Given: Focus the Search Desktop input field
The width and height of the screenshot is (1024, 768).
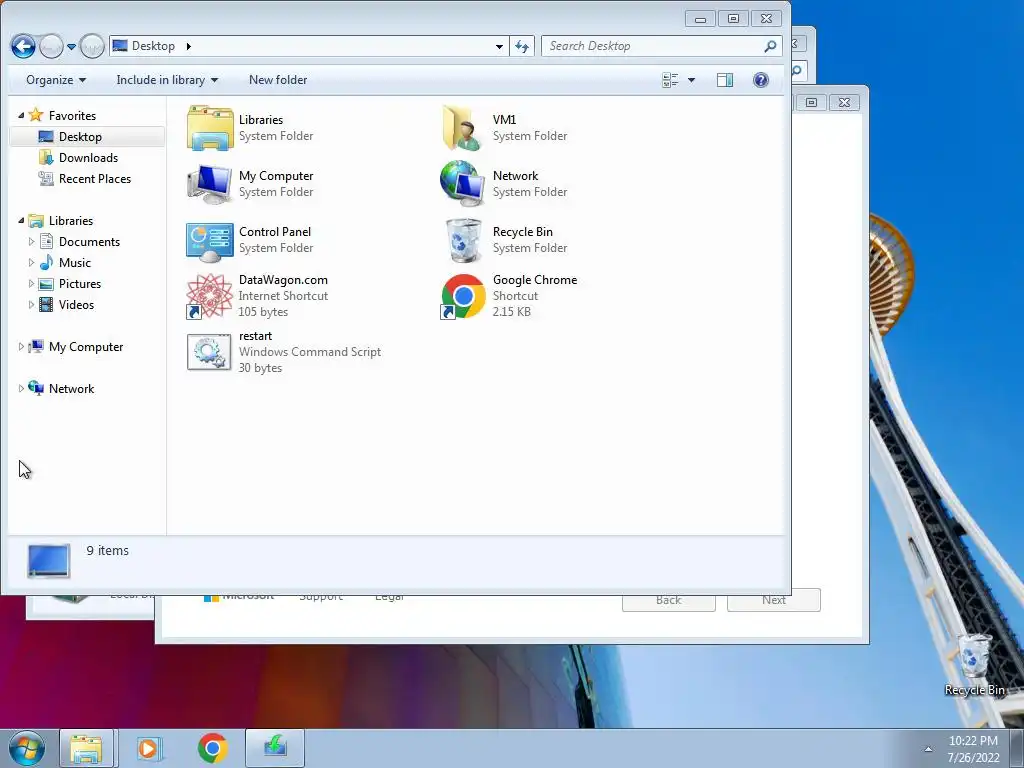Looking at the screenshot, I should click(x=654, y=46).
